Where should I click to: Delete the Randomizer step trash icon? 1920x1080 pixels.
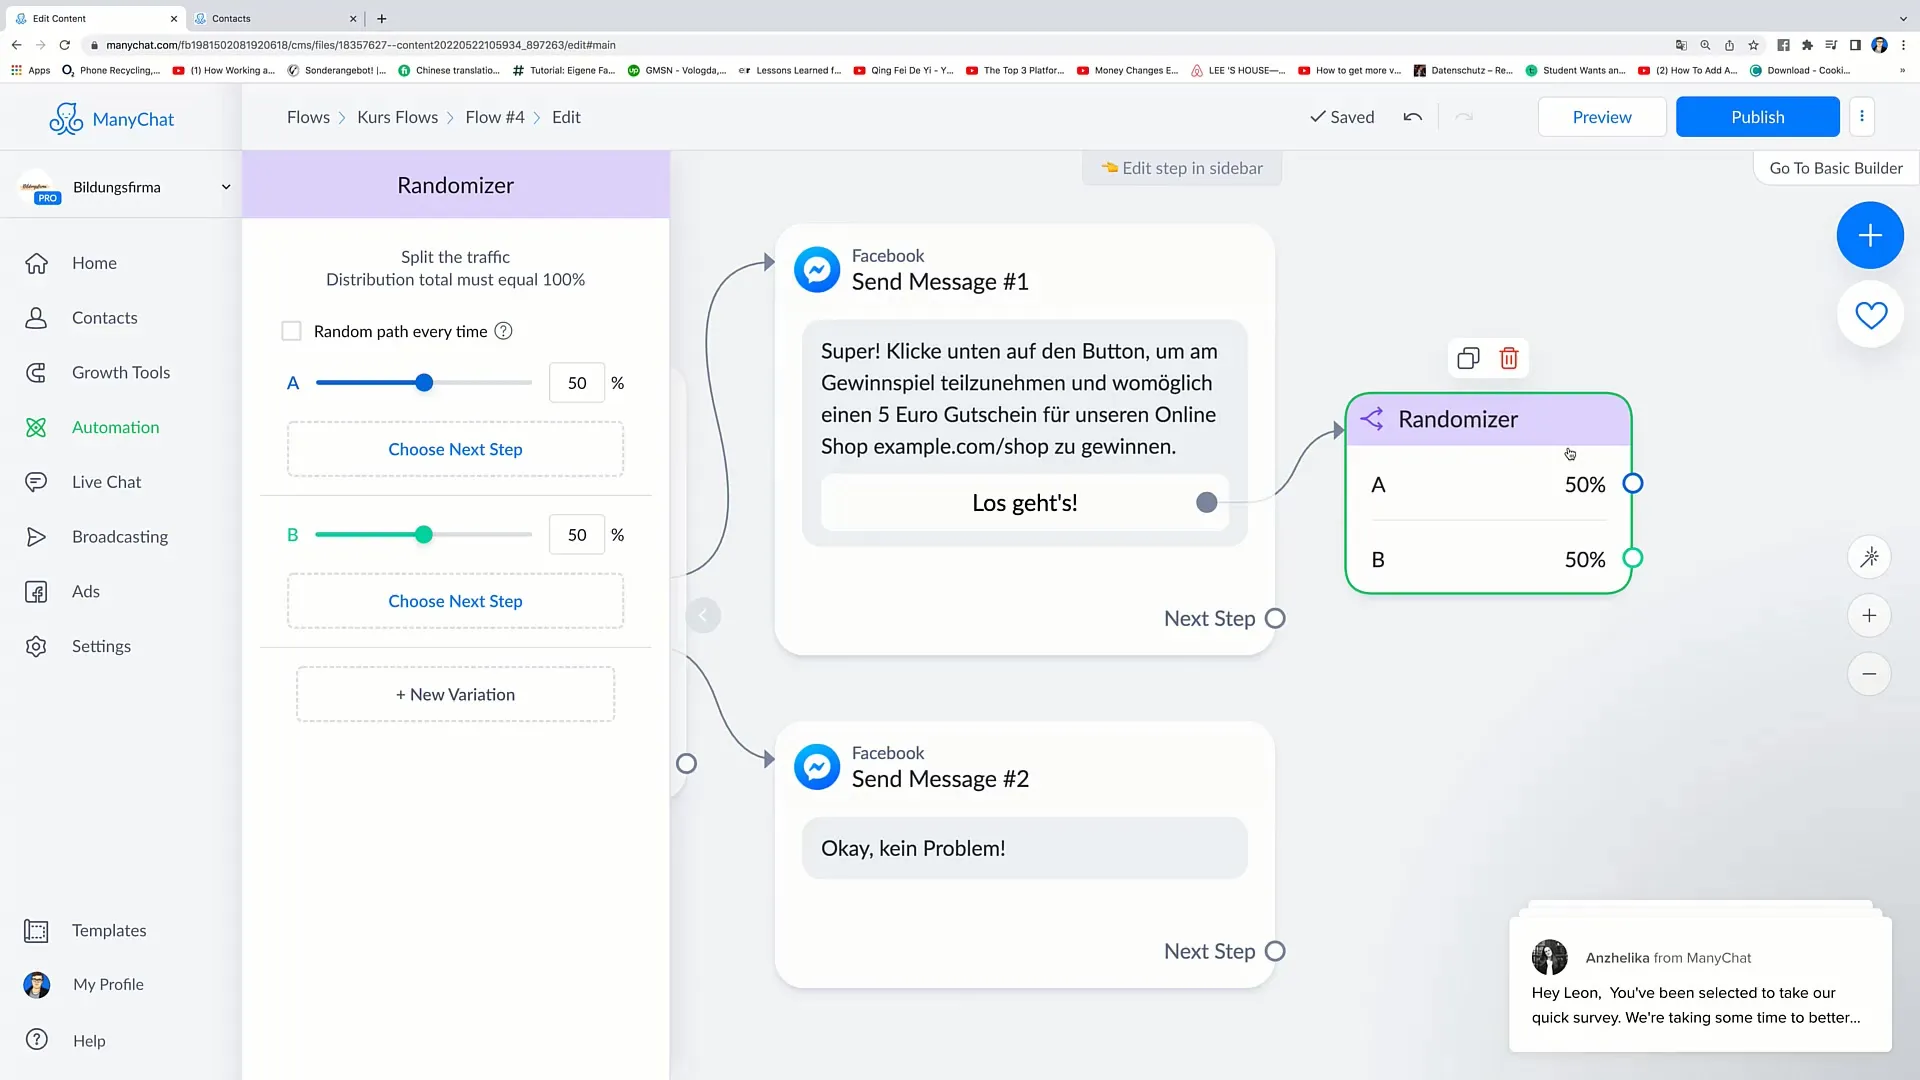(x=1509, y=358)
